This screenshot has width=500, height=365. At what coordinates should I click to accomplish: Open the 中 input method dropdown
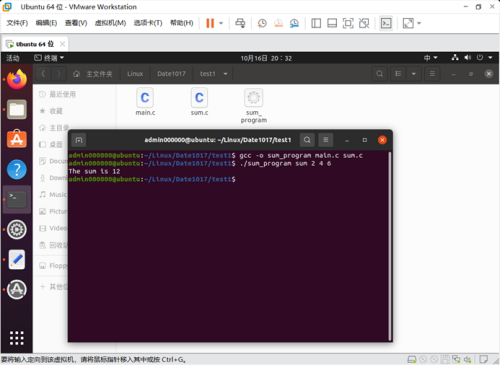430,58
